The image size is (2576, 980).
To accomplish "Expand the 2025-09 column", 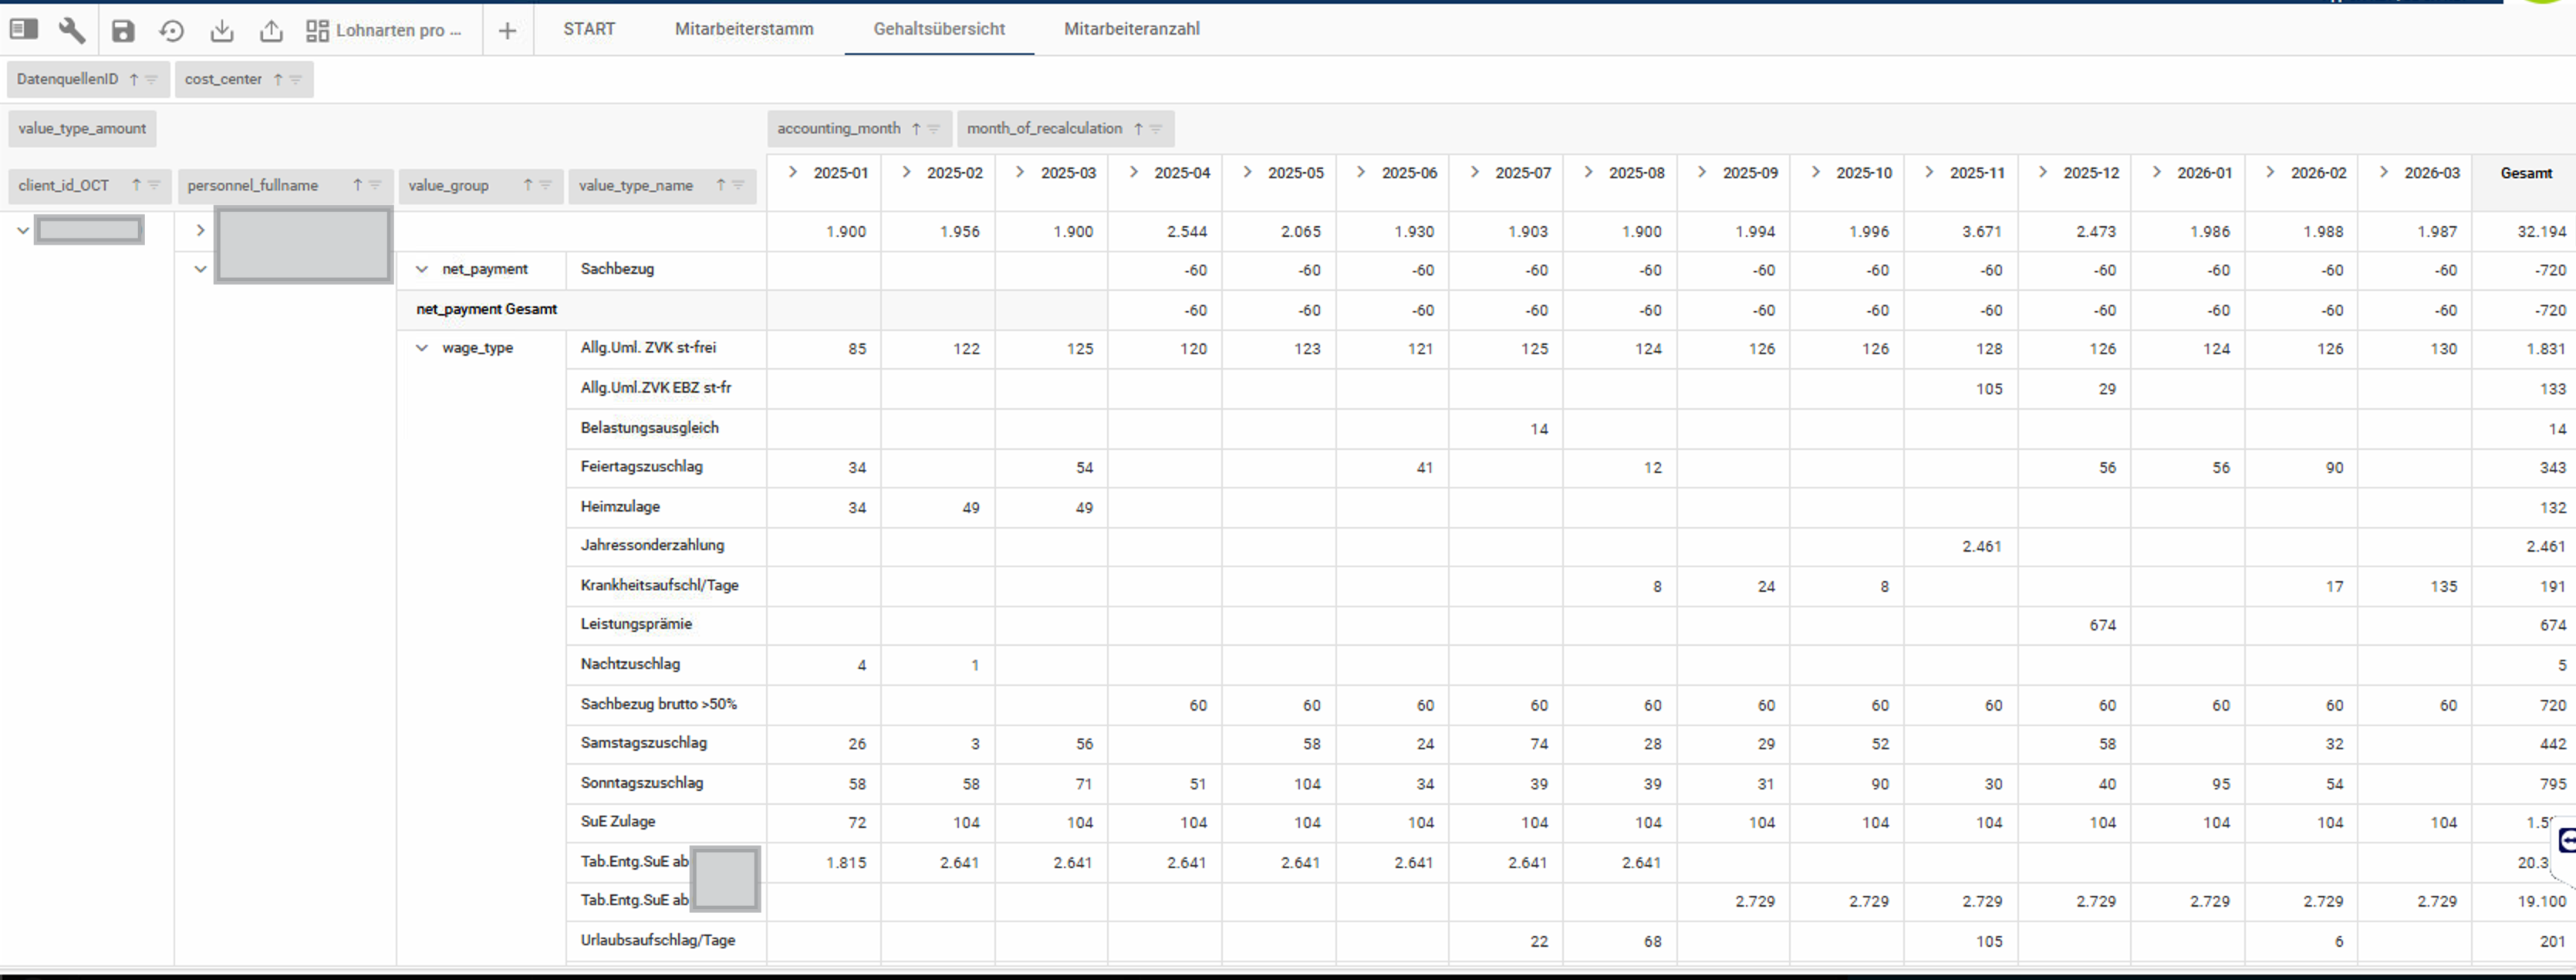I will point(1702,172).
